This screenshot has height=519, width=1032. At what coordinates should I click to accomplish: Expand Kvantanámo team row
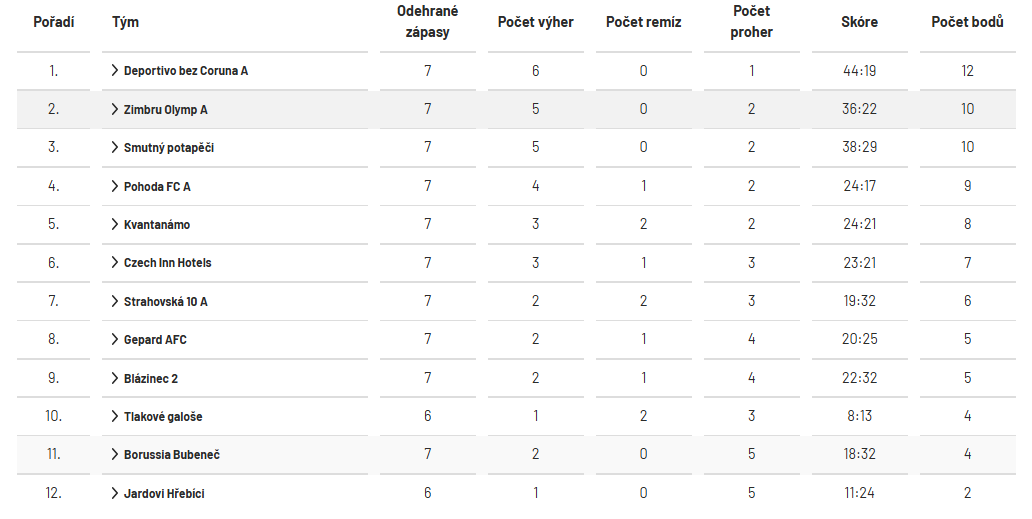click(x=115, y=224)
